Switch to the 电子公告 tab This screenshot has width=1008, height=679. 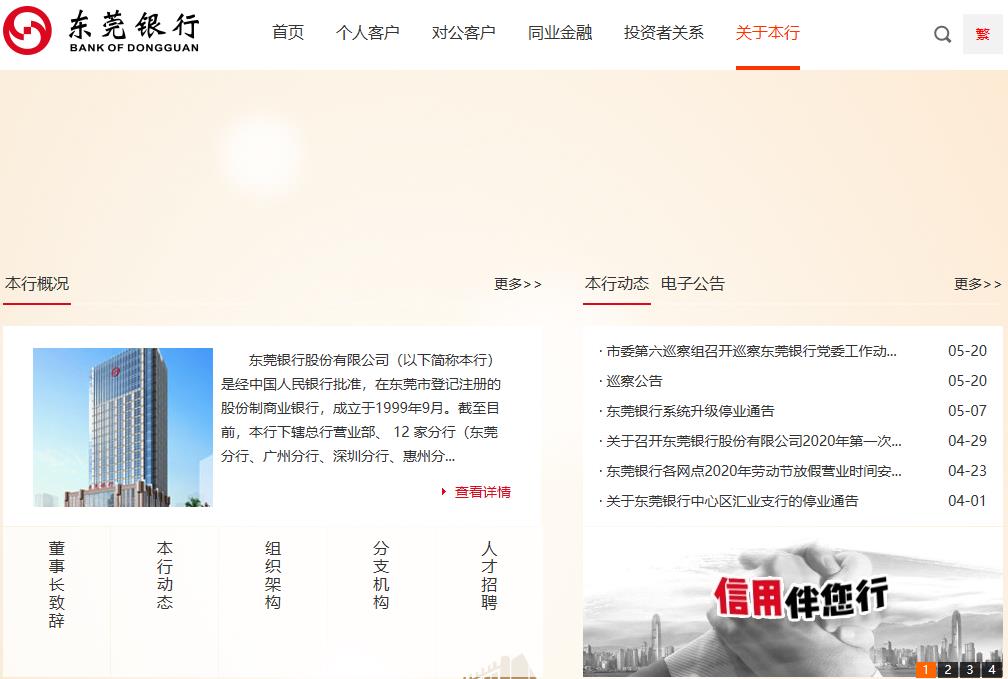[x=692, y=284]
